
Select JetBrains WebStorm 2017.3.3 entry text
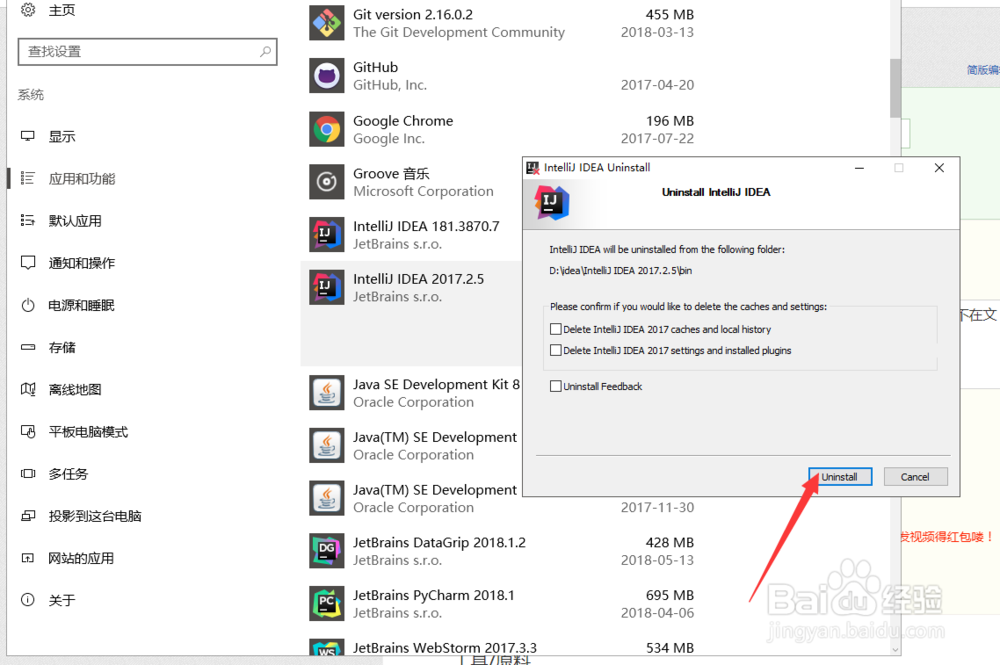(x=445, y=648)
